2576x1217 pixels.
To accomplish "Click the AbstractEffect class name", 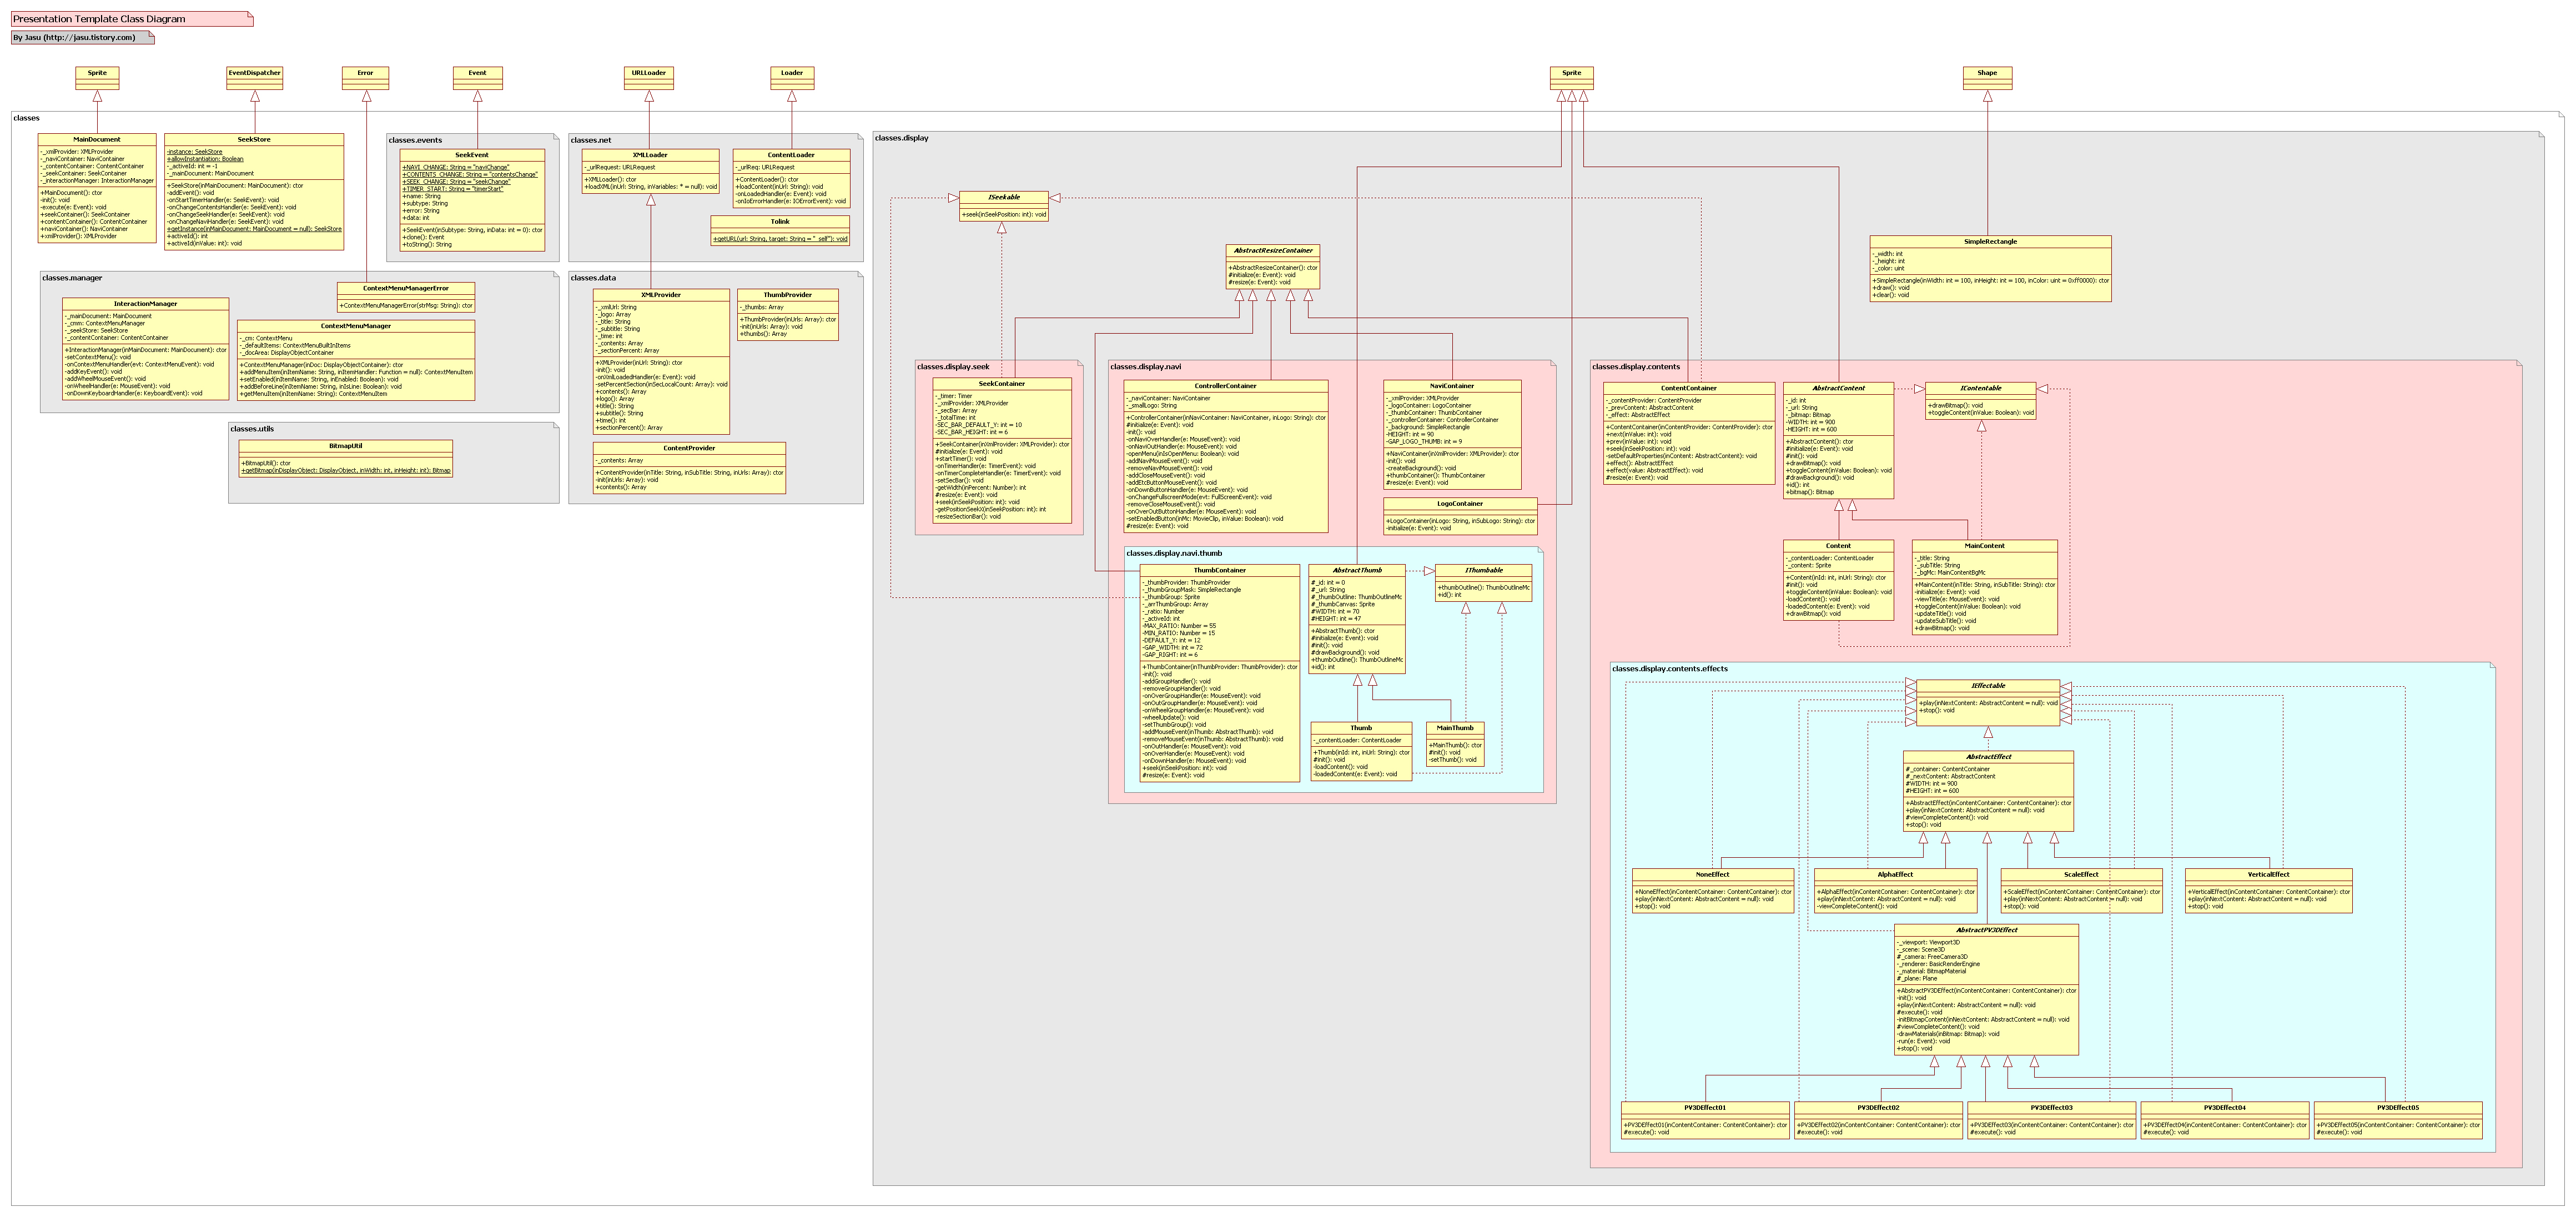I will point(1988,757).
